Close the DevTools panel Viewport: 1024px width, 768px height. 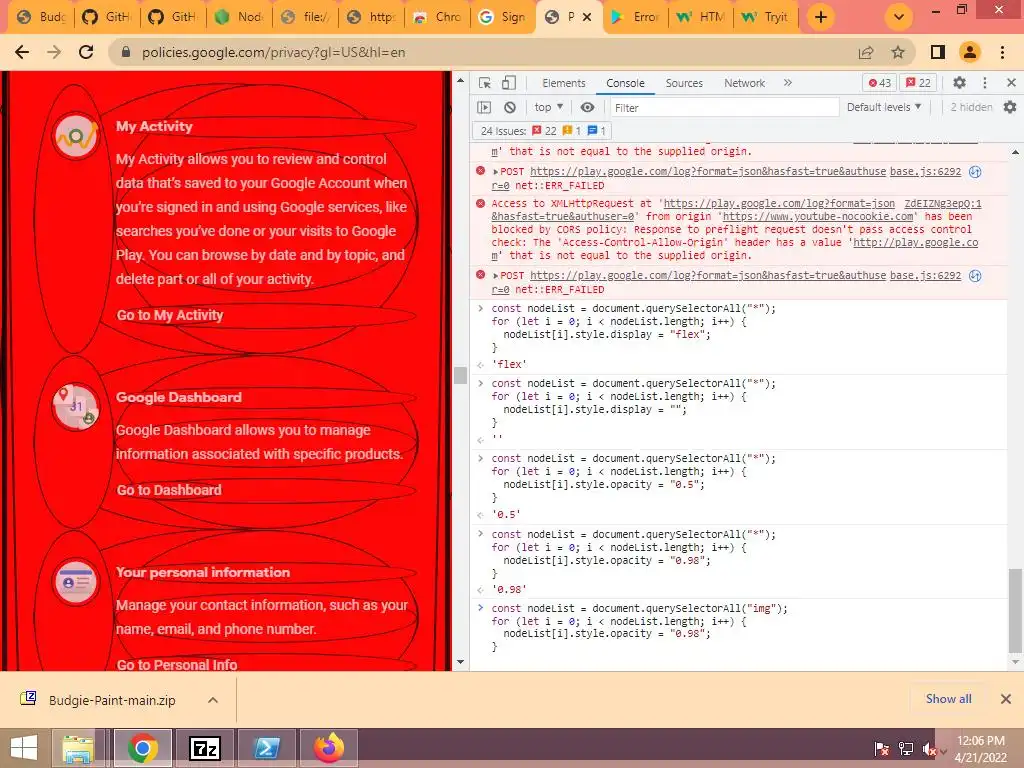(1011, 83)
